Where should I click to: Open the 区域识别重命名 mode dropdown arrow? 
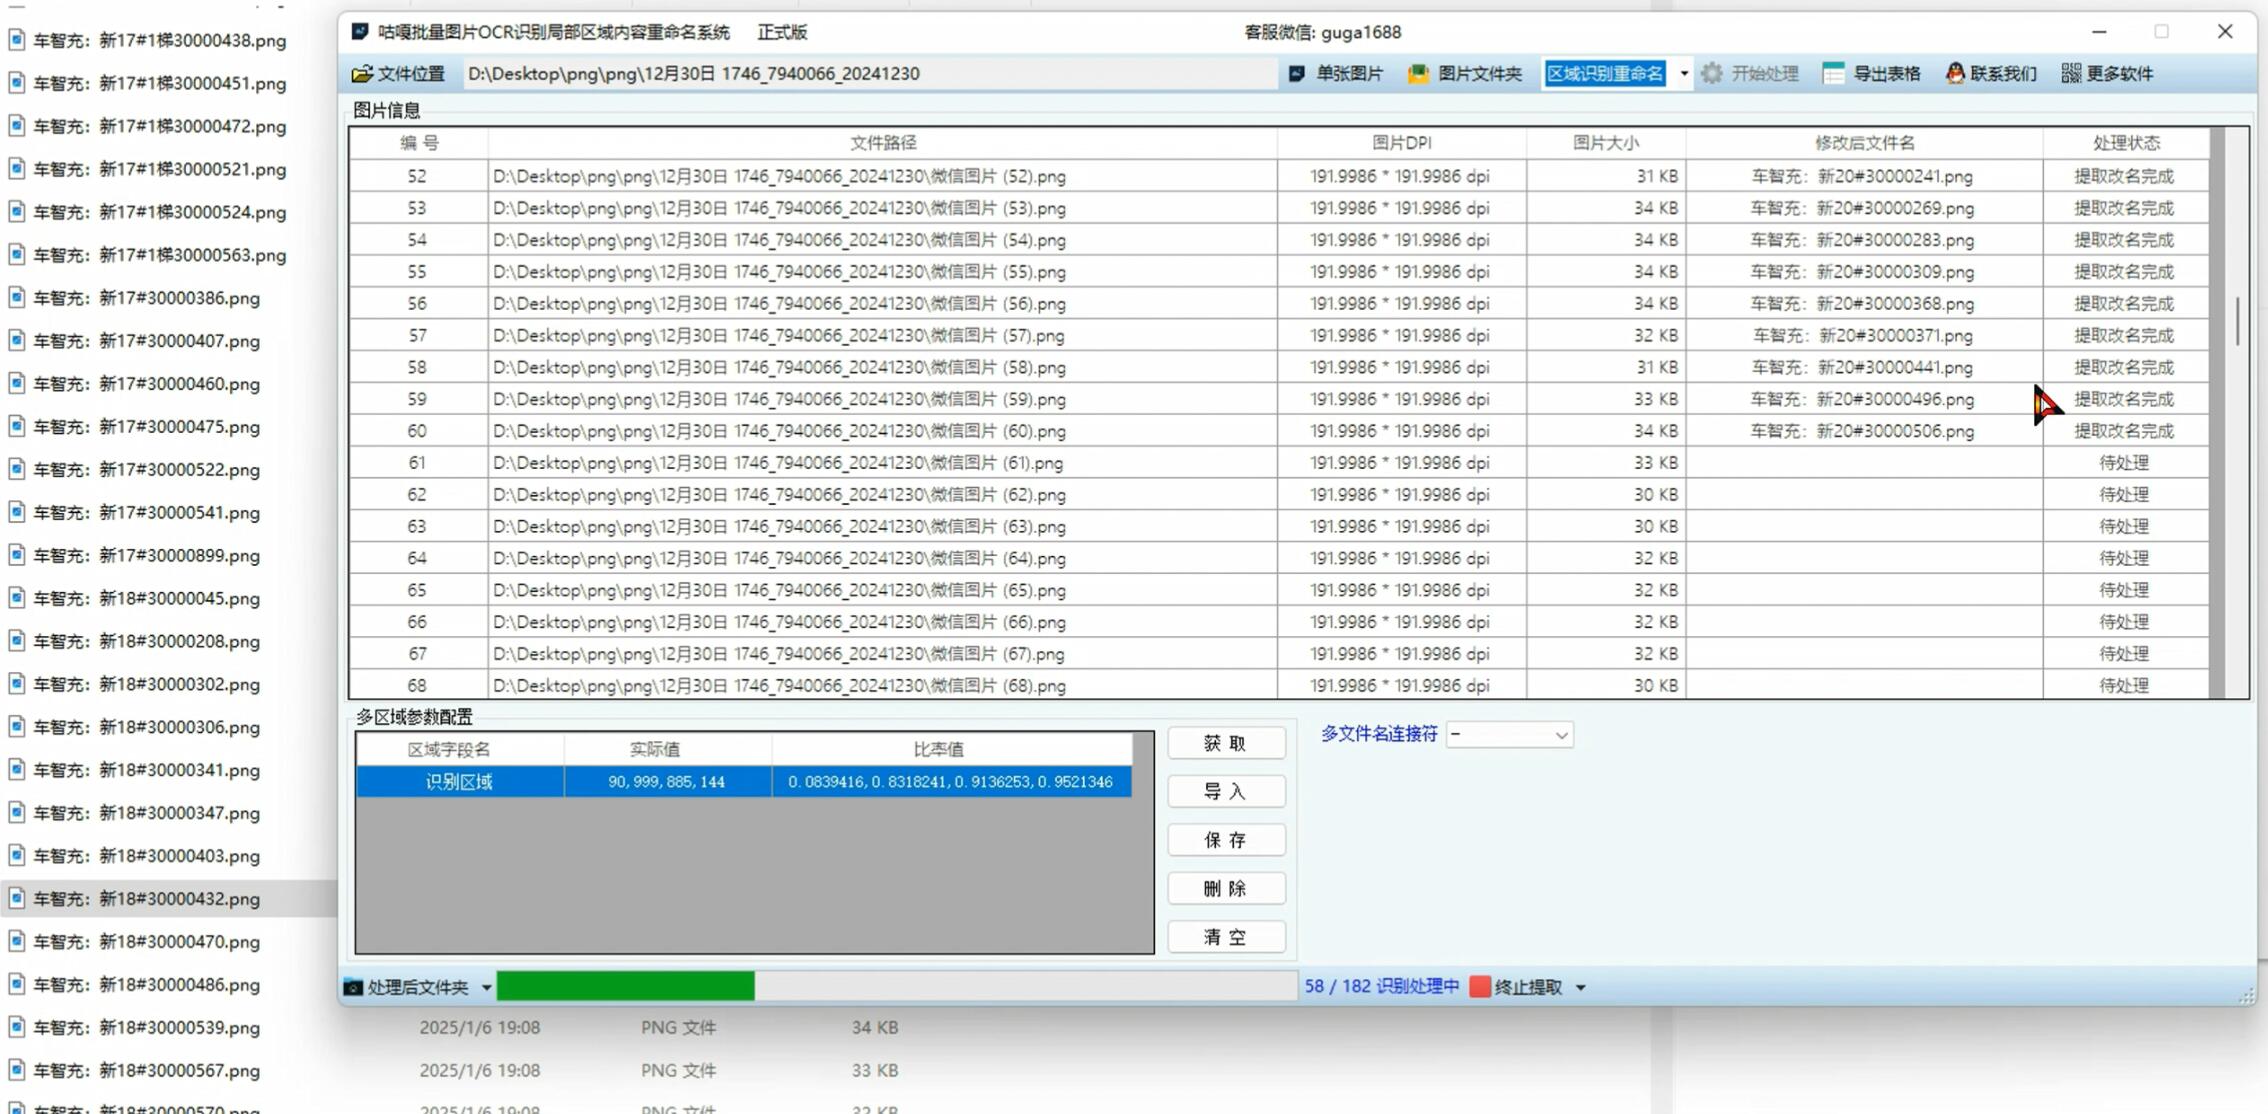tap(1684, 74)
